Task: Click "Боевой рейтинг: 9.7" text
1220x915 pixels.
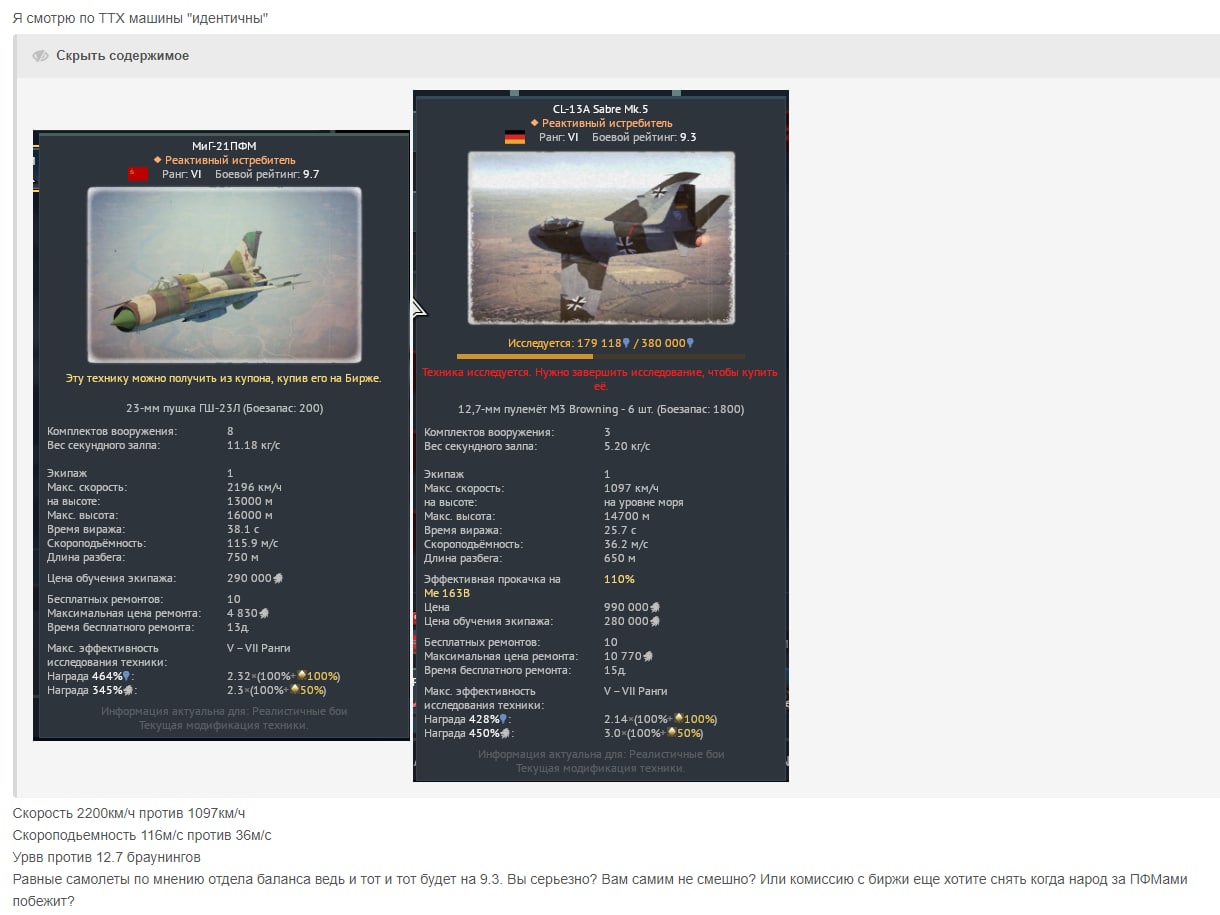Action: [x=267, y=174]
